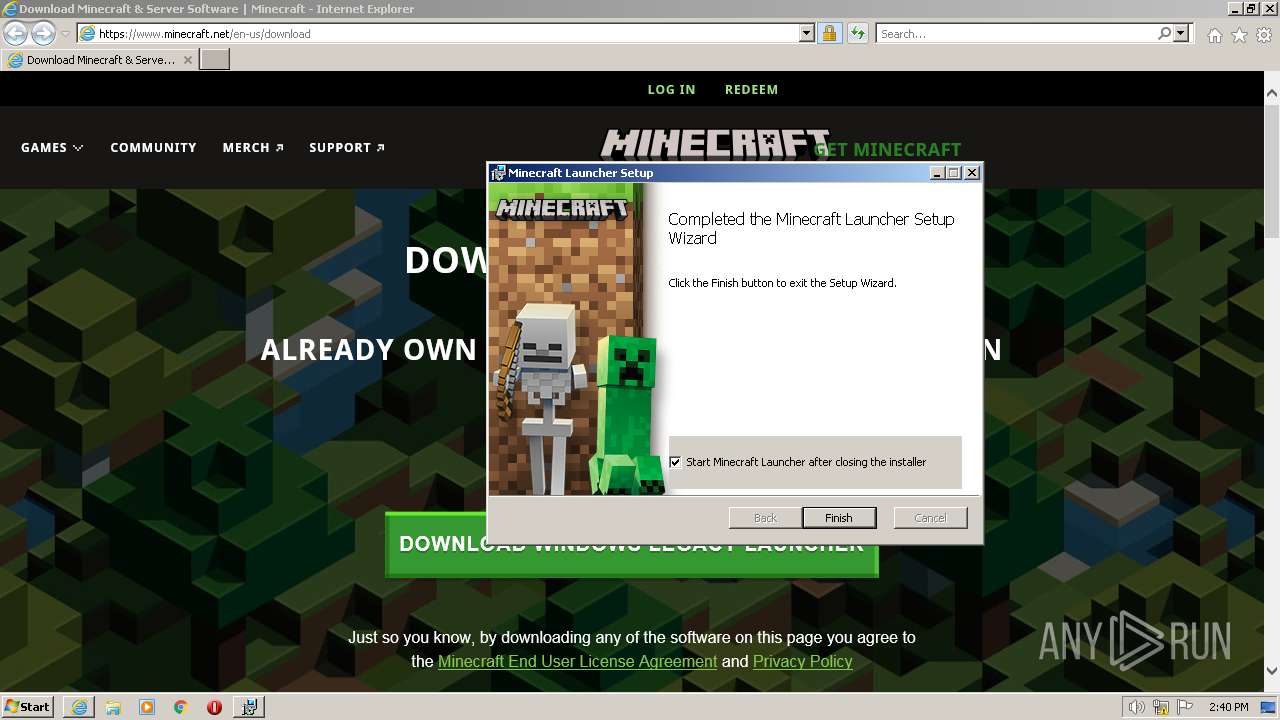Open a new blank browser tab
The height and width of the screenshot is (720, 1280).
click(x=215, y=60)
